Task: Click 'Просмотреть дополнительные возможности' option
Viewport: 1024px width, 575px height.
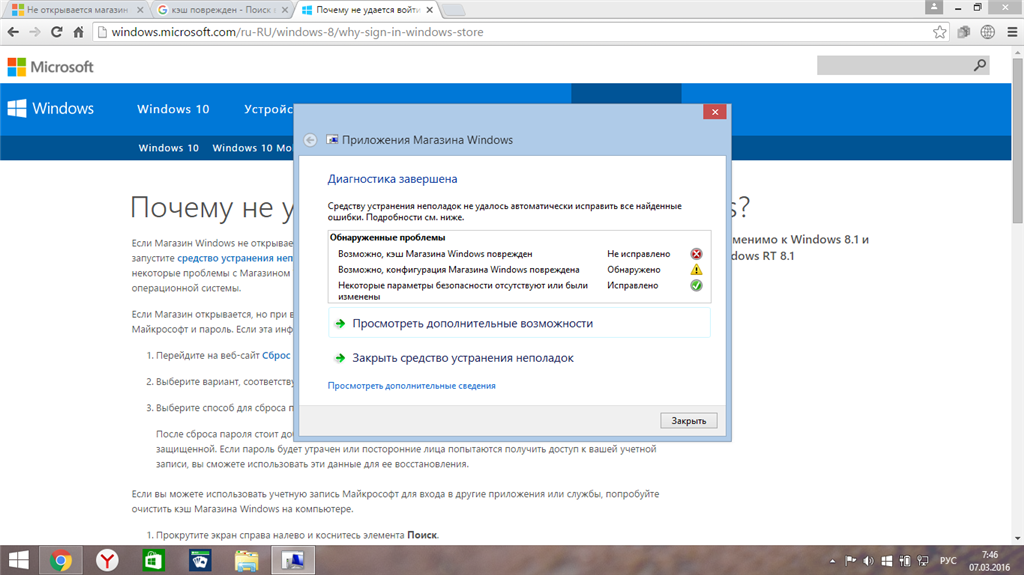Action: tap(519, 323)
